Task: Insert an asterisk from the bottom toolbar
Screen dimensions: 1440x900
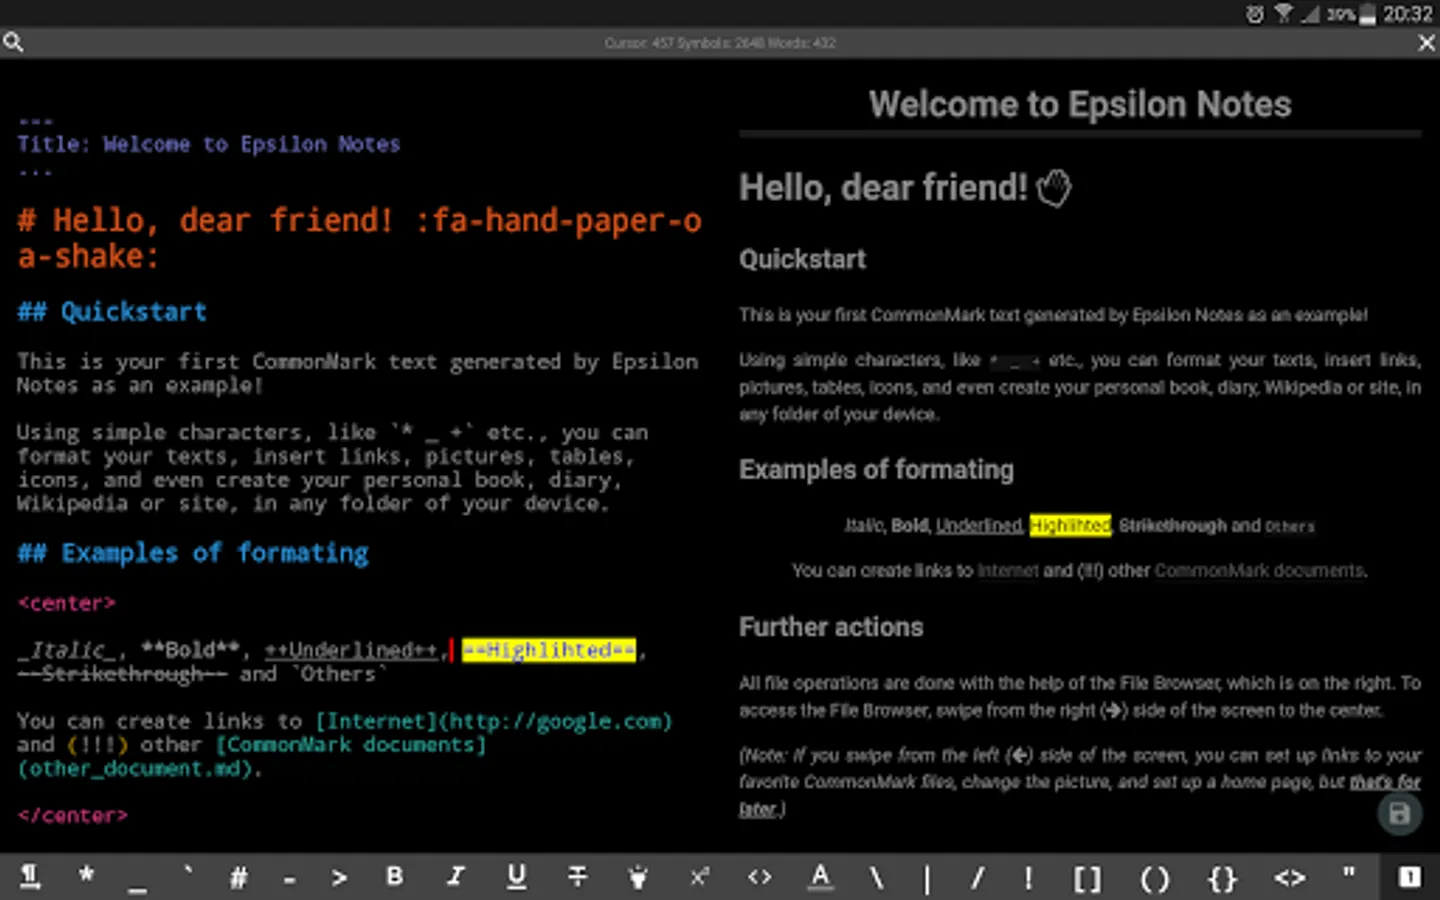Action: (x=87, y=874)
